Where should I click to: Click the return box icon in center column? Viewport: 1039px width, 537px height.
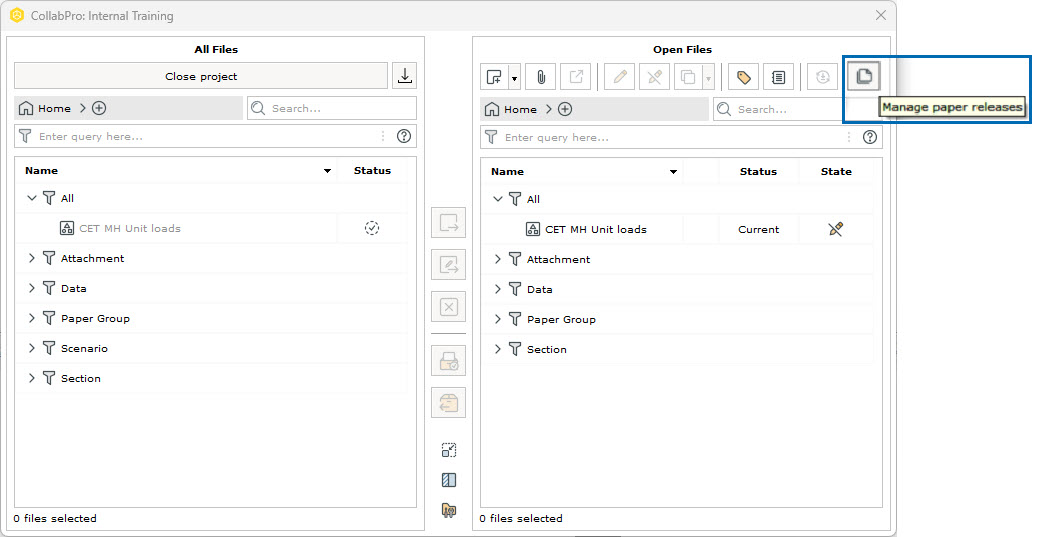pos(449,403)
